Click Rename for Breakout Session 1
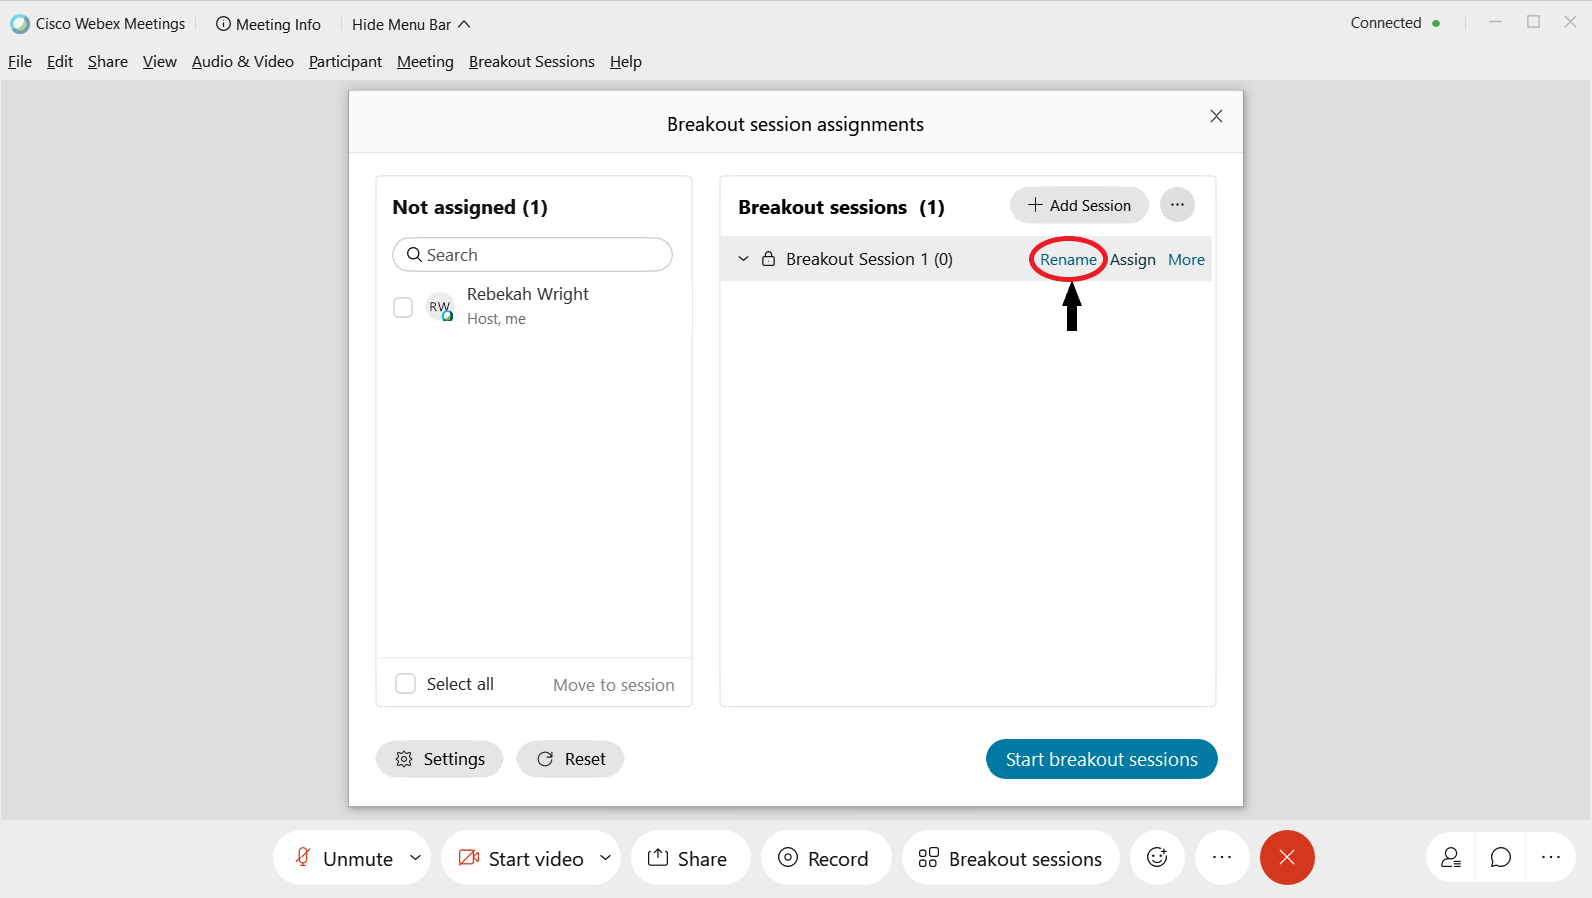This screenshot has width=1592, height=898. (1068, 260)
